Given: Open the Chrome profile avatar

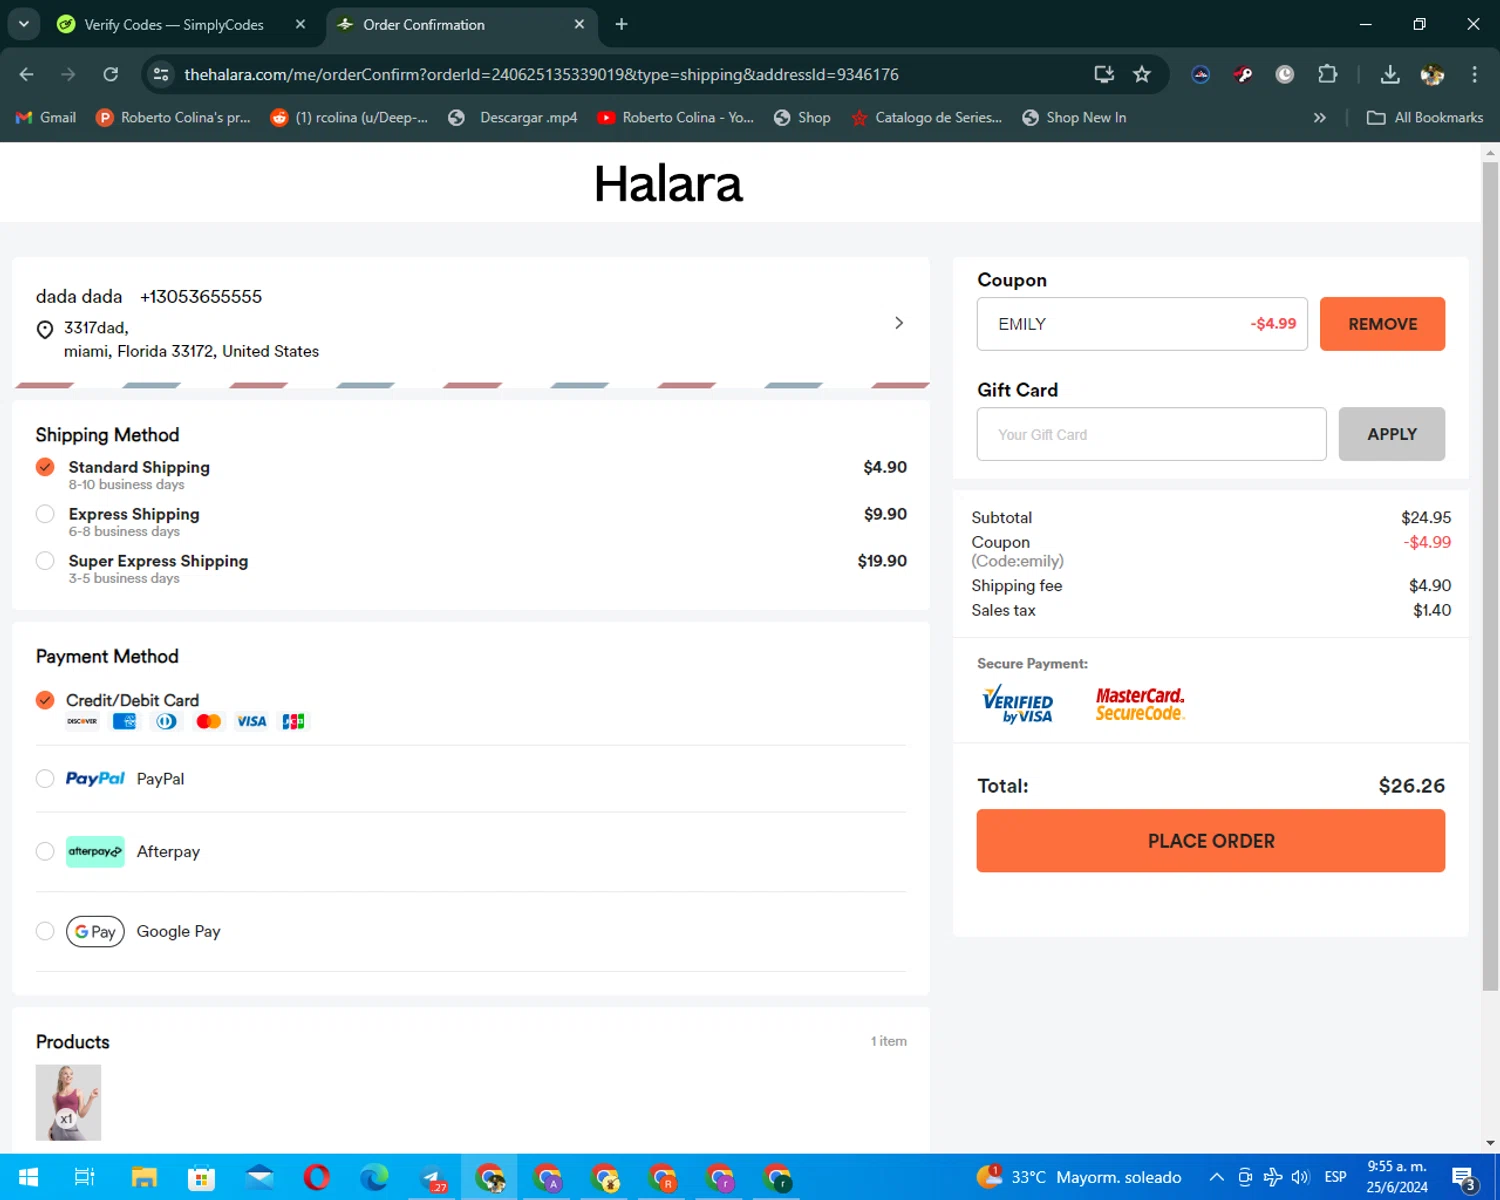Looking at the screenshot, I should [x=1432, y=74].
